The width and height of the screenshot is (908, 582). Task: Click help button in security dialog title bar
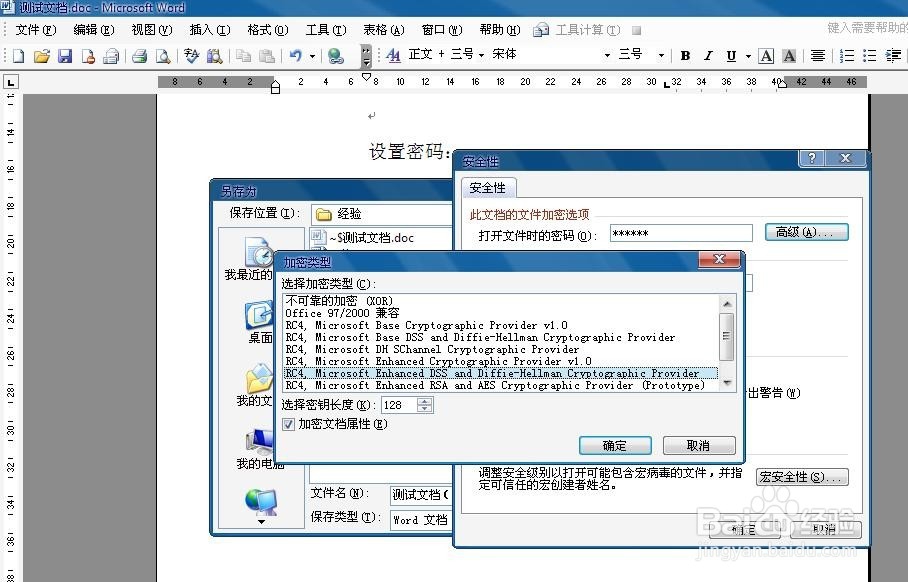812,158
